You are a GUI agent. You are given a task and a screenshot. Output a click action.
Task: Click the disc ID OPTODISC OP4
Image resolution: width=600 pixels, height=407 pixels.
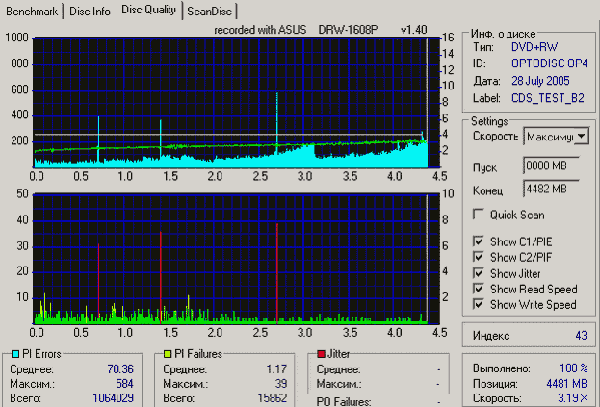pyautogui.click(x=549, y=63)
